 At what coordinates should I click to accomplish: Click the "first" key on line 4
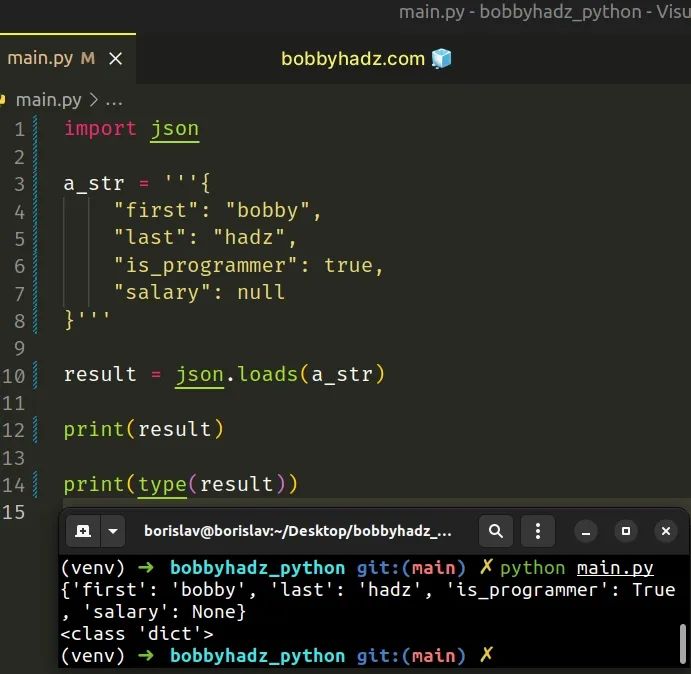click(156, 211)
